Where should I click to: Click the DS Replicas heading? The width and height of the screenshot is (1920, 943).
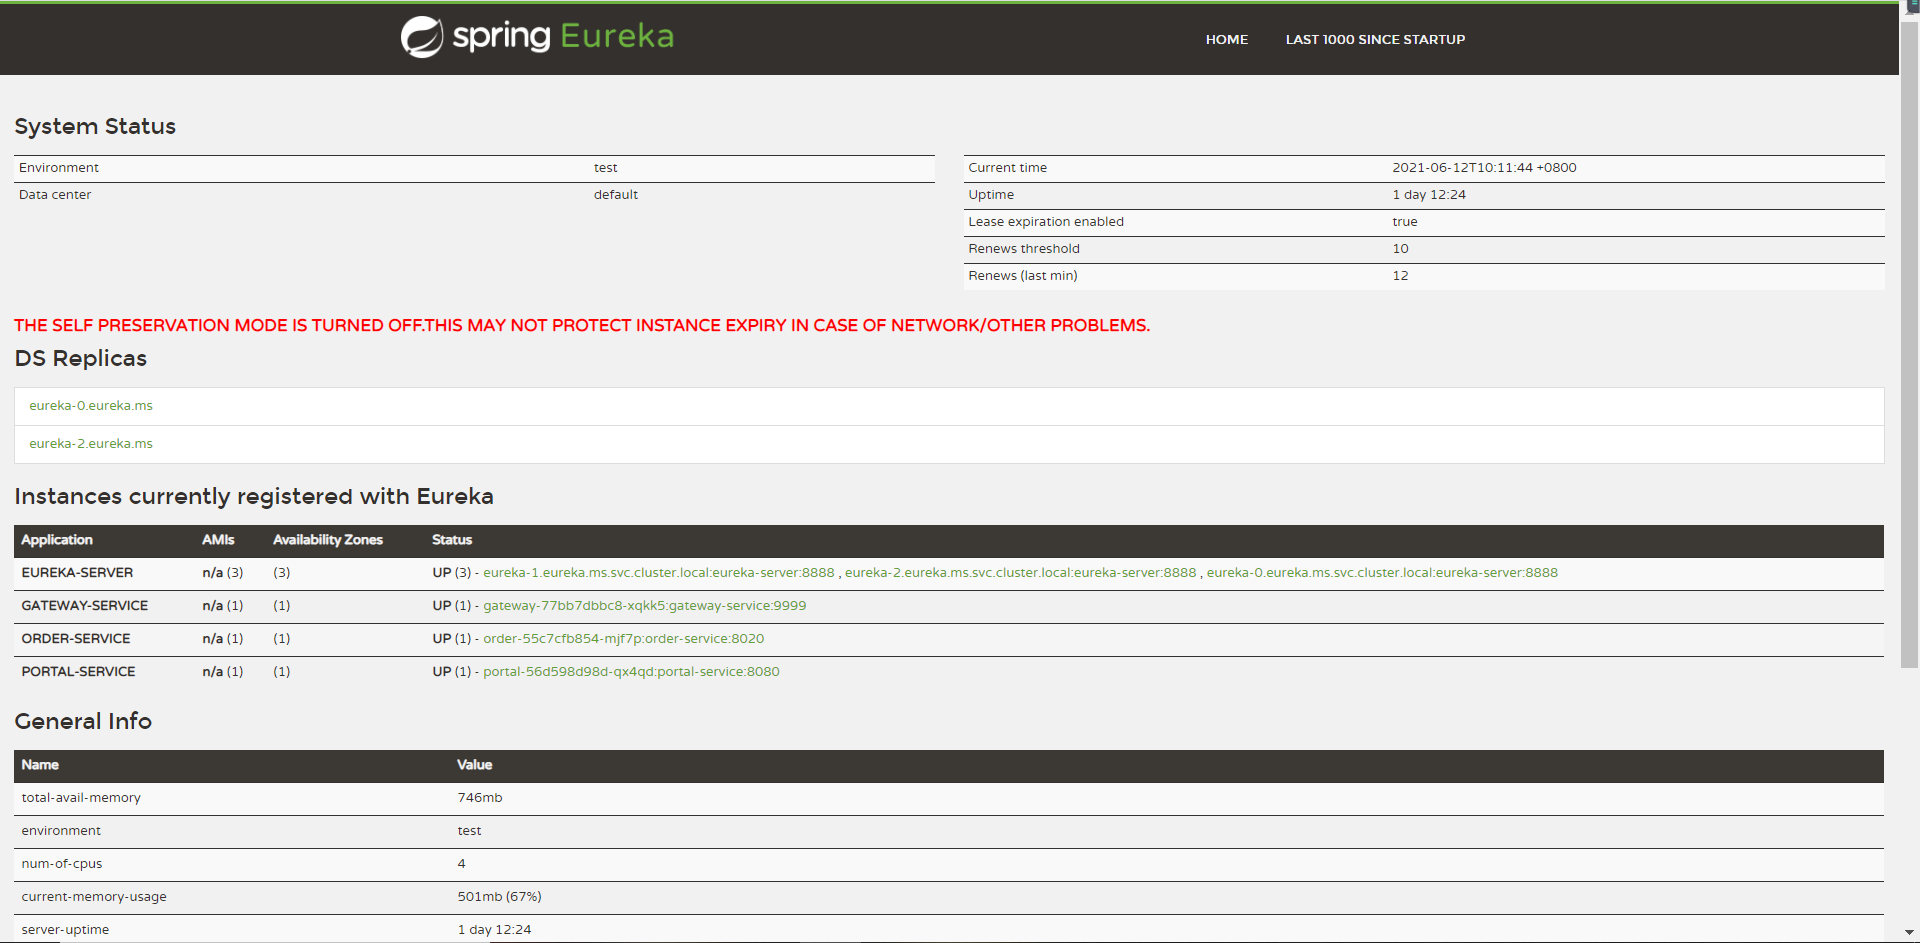[x=81, y=359]
